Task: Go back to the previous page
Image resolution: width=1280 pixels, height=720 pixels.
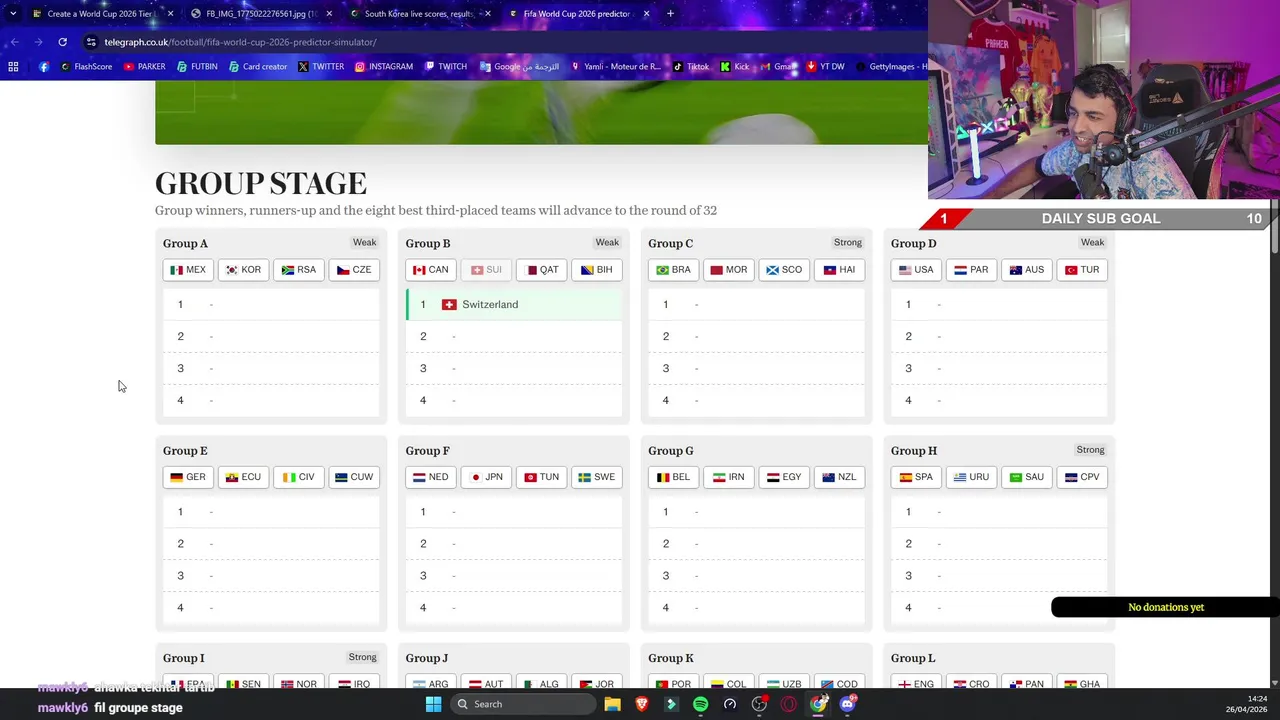Action: pos(14,42)
